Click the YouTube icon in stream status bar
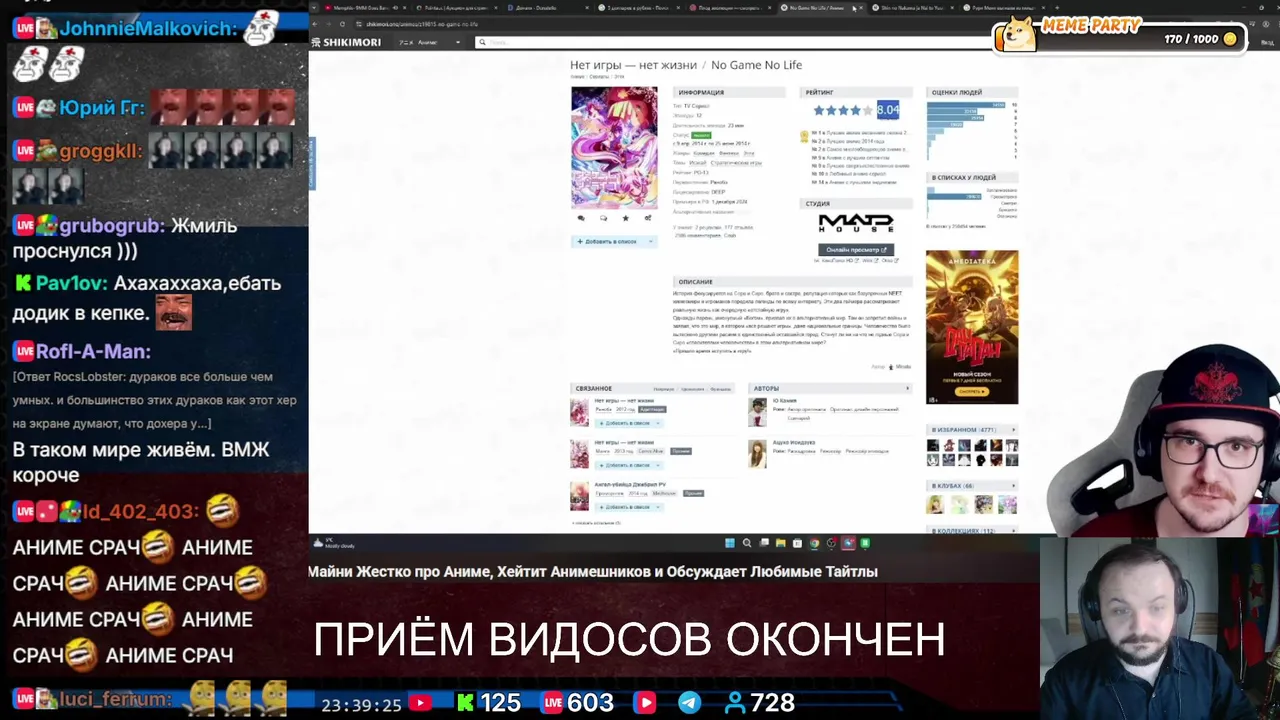This screenshot has width=1280, height=720. [x=420, y=703]
